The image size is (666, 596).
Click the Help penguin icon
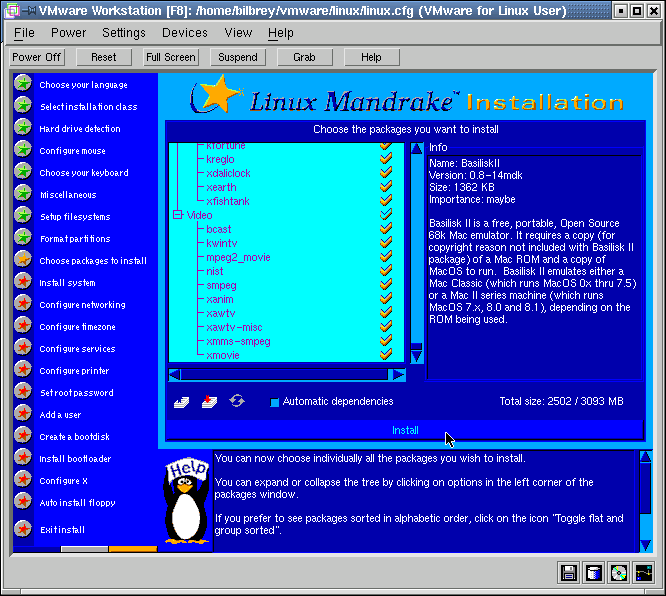[186, 503]
